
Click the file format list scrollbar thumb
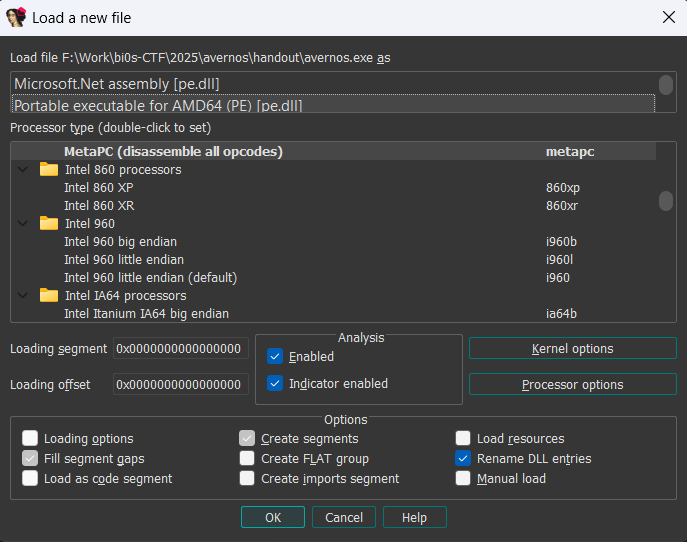point(666,85)
